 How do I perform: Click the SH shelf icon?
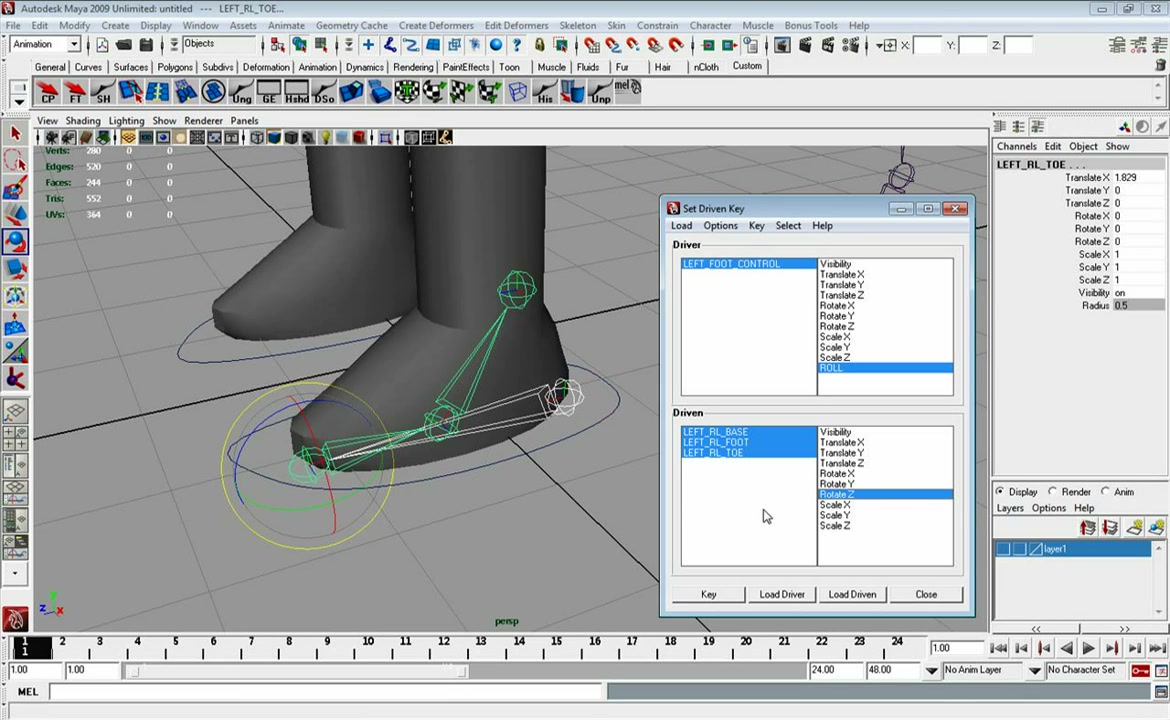(103, 93)
